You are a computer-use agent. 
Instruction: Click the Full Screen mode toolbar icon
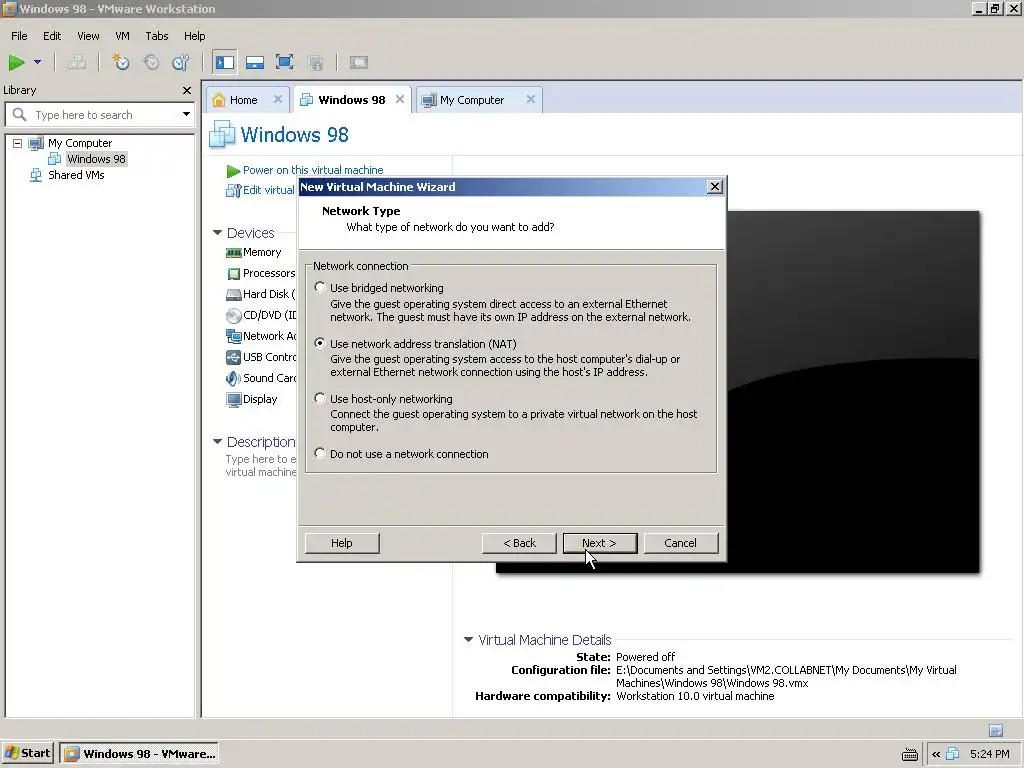[x=285, y=63]
